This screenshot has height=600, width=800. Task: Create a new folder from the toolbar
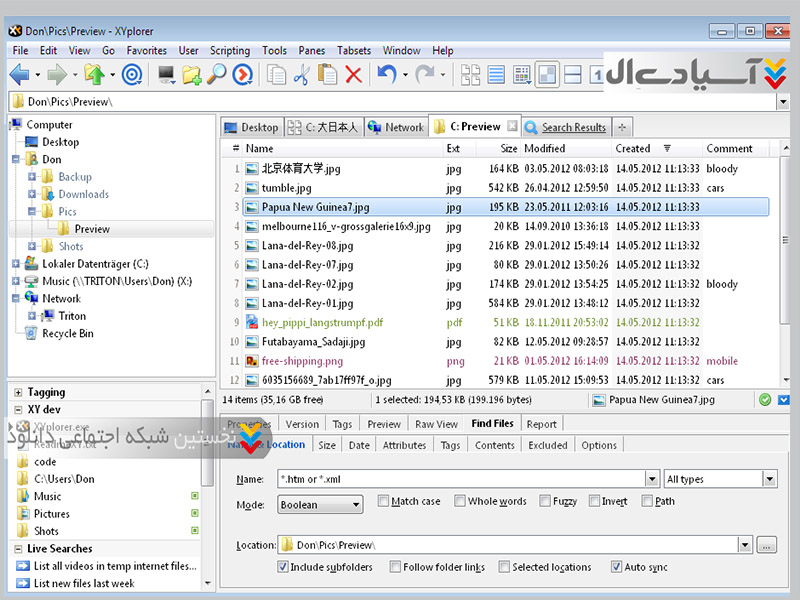coord(192,74)
